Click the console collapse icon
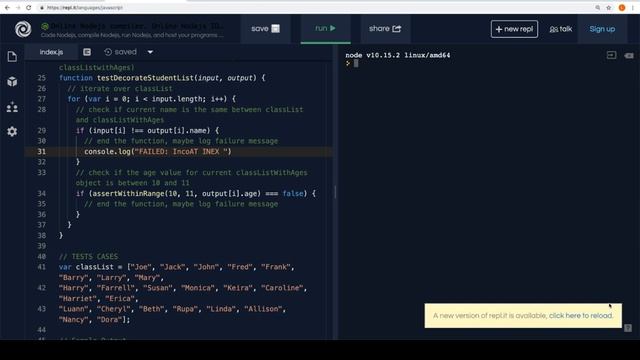Viewport: 640px width, 360px height. 611,55
